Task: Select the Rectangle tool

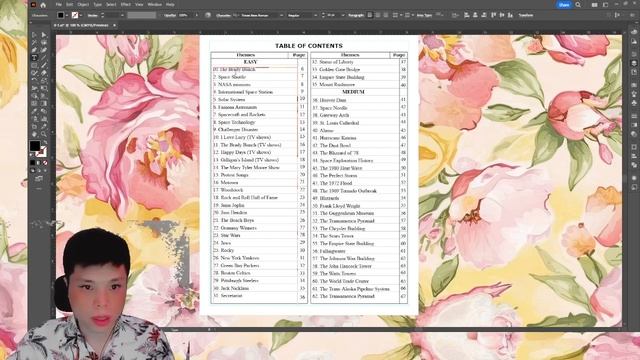Action: (34, 65)
